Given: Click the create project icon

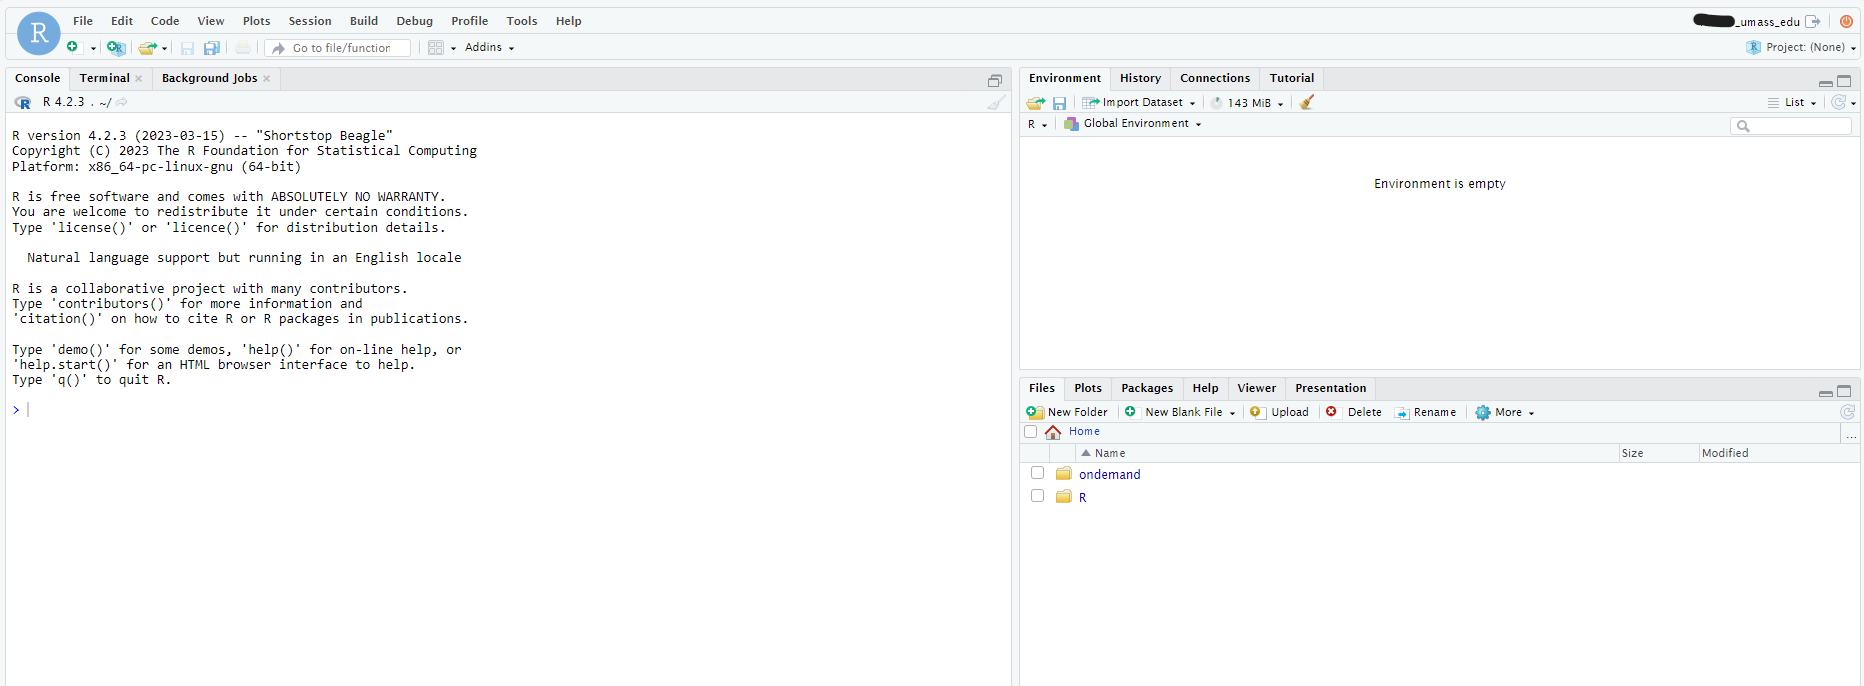Looking at the screenshot, I should 116,47.
